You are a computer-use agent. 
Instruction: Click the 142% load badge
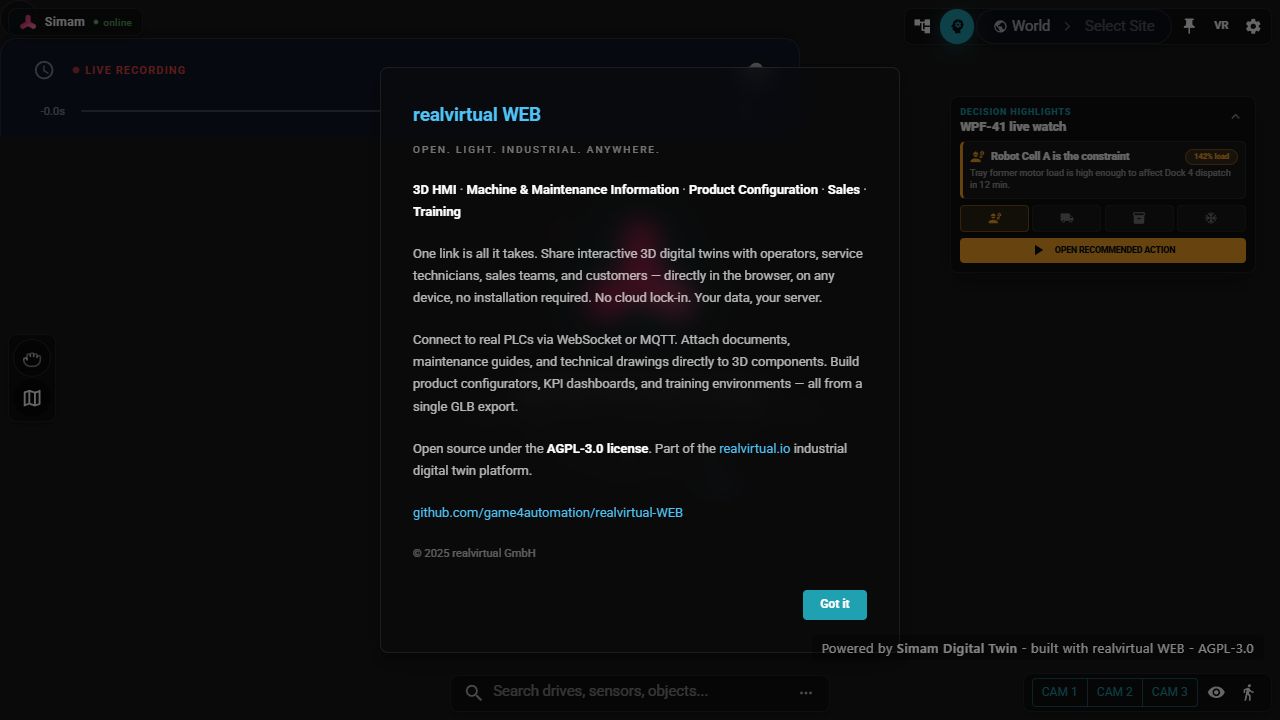click(x=1211, y=156)
